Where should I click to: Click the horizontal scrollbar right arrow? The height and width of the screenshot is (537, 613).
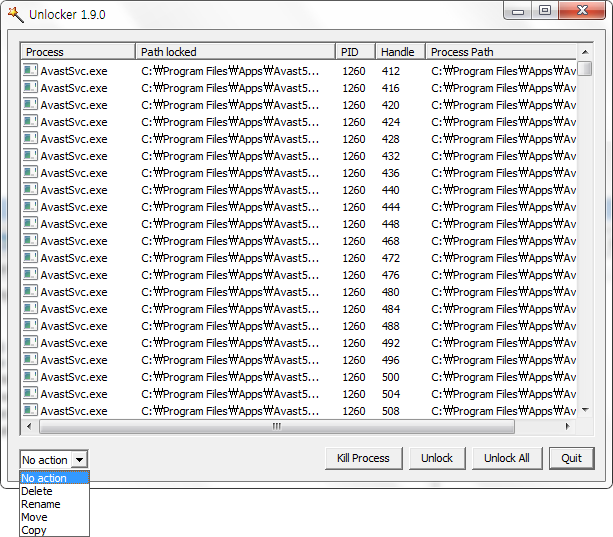(x=568, y=426)
